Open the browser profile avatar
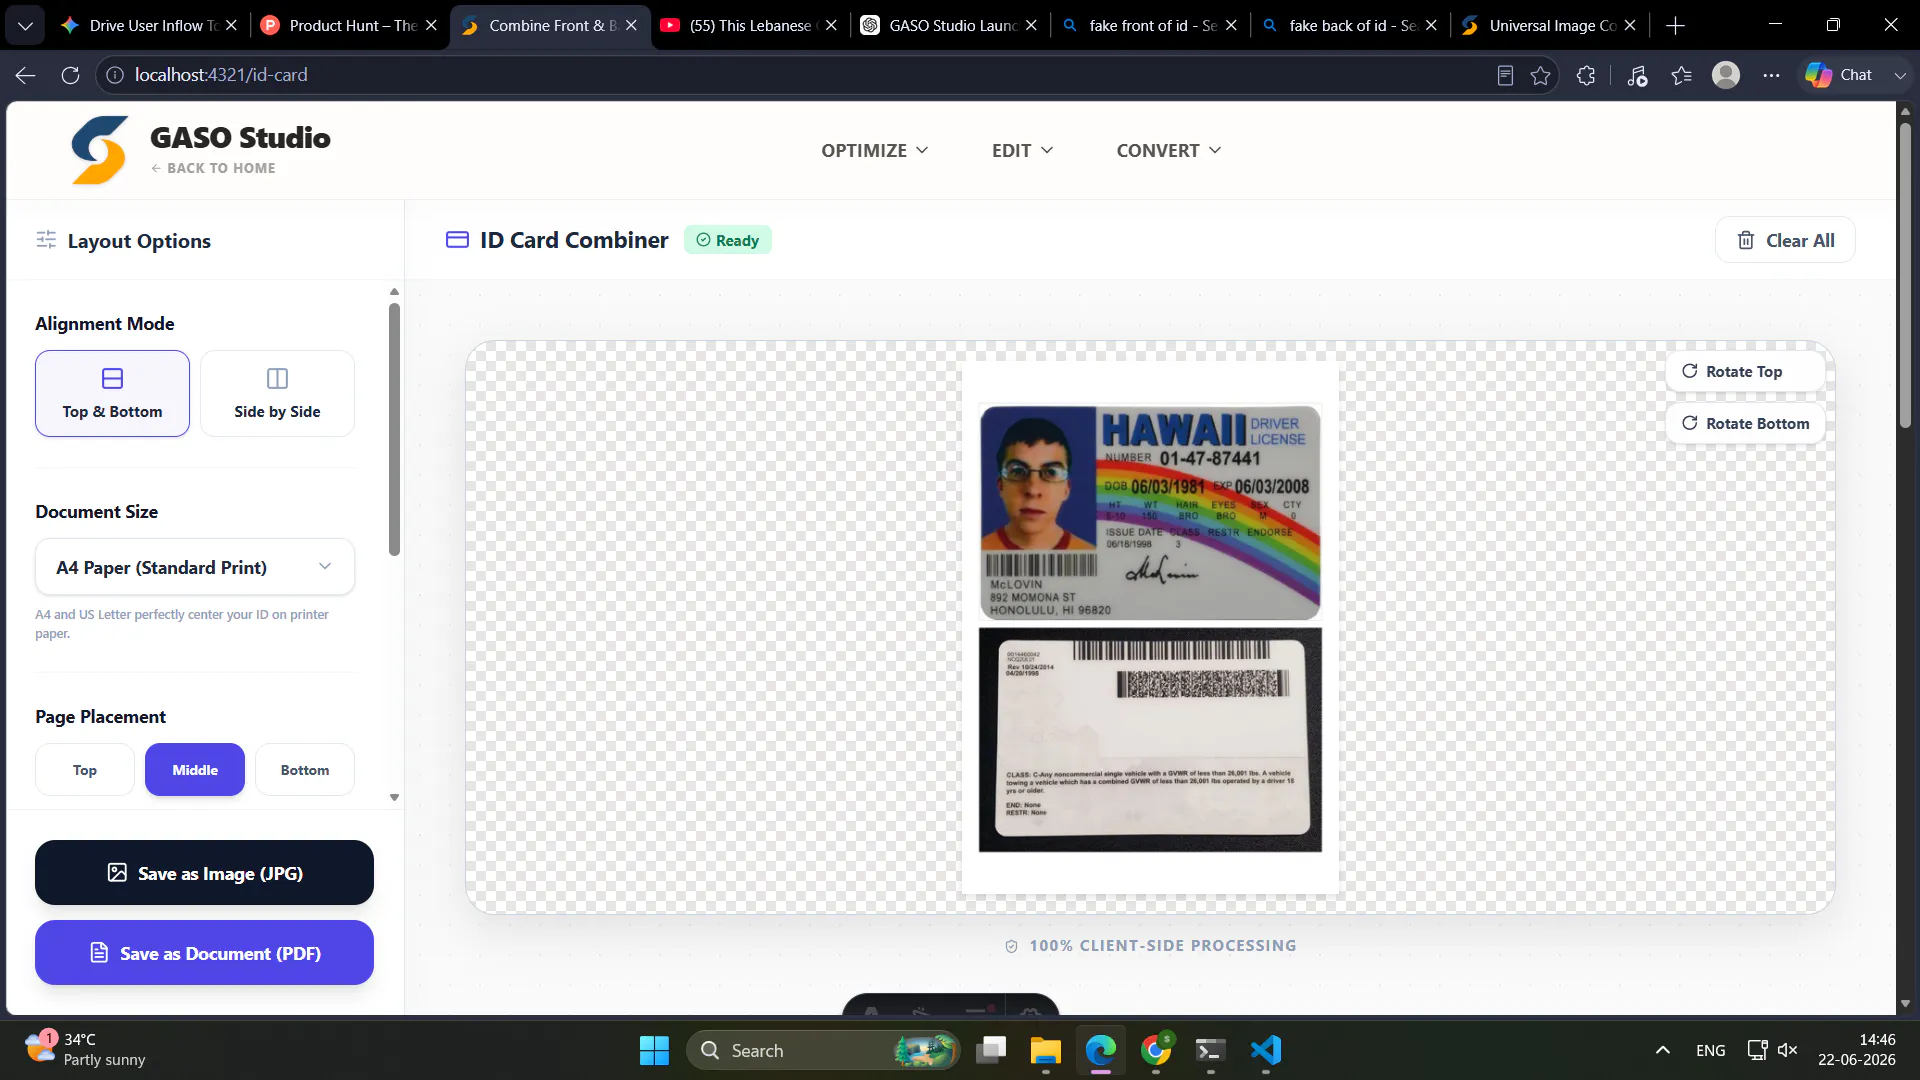 click(1726, 75)
